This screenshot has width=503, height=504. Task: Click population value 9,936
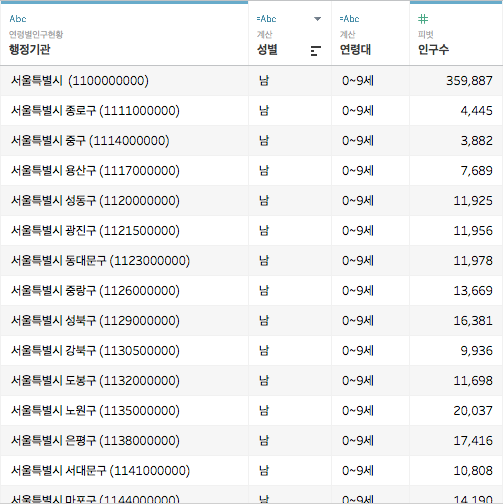(476, 351)
